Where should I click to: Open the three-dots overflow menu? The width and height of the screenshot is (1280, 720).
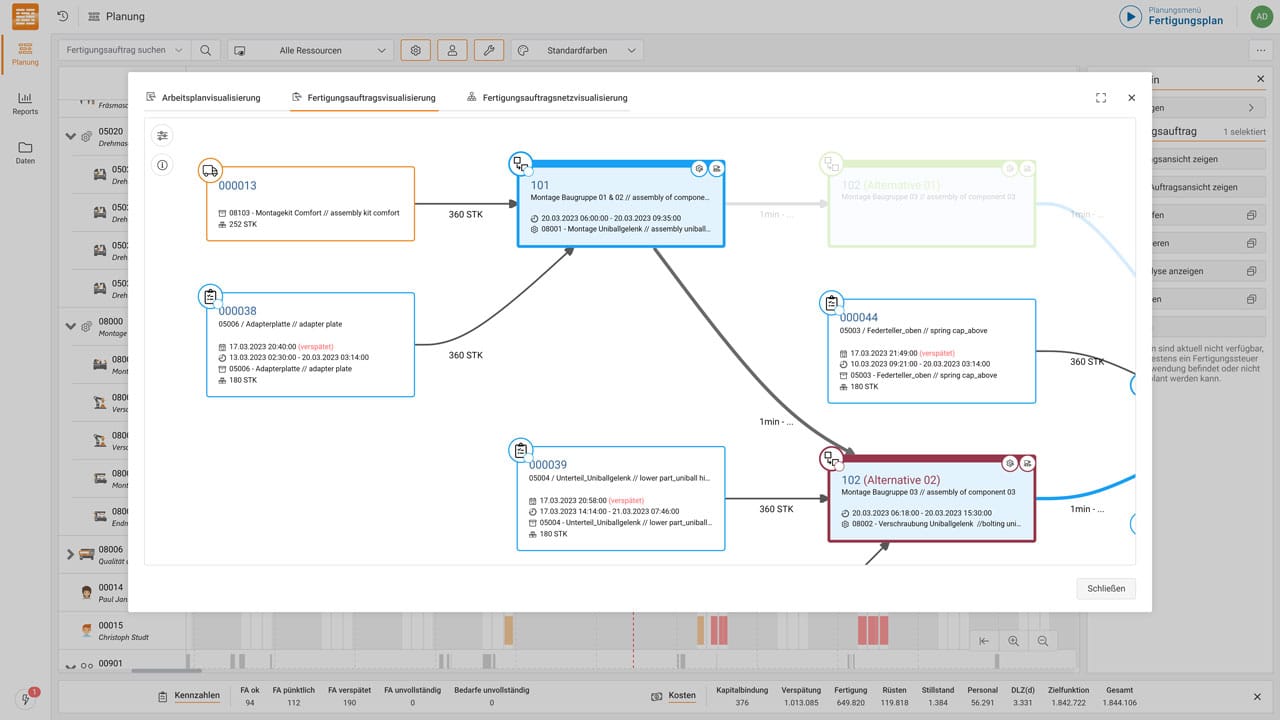(1259, 50)
